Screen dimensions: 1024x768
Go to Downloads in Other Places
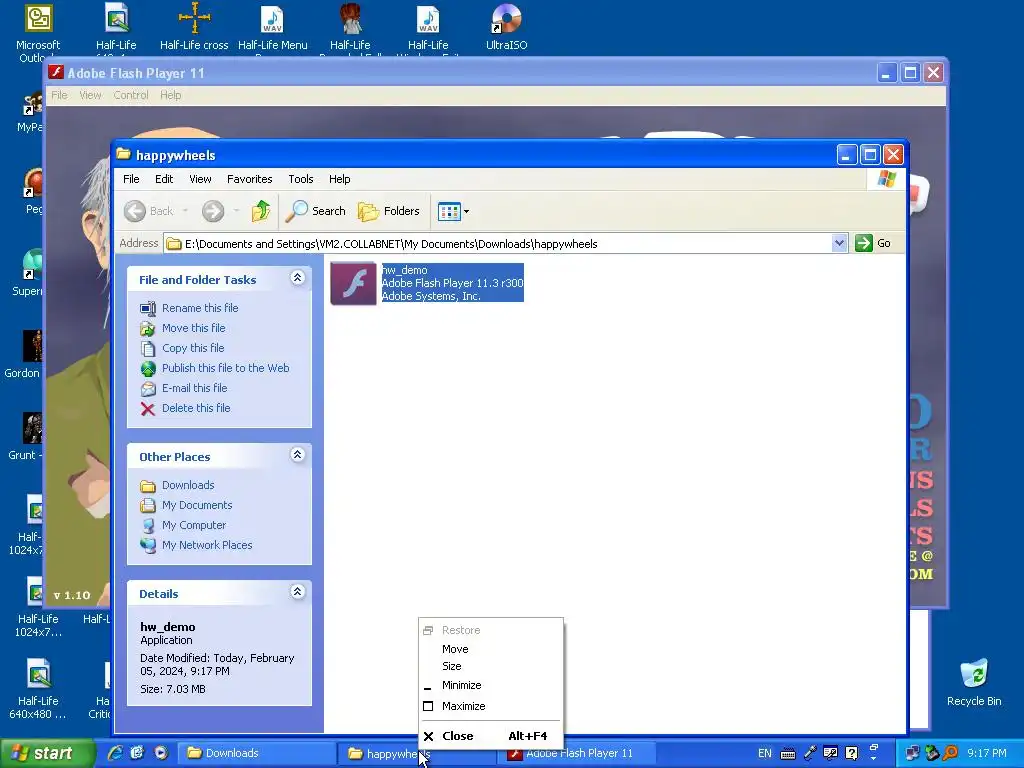(x=188, y=485)
